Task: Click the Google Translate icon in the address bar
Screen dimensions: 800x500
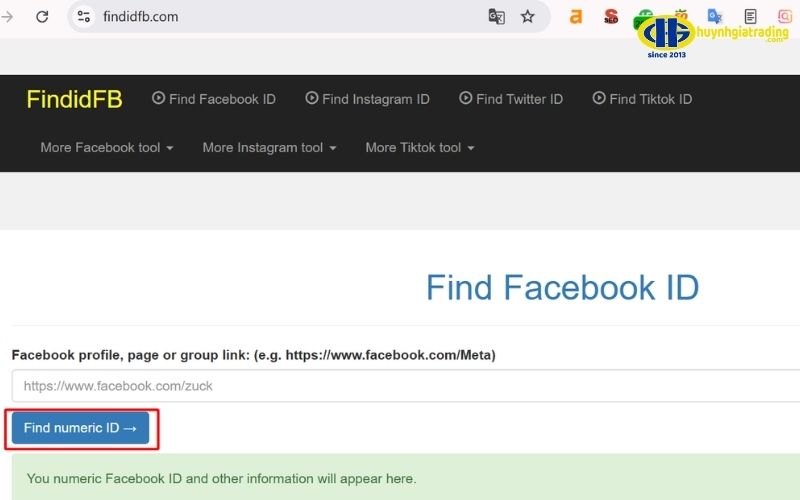Action: tap(496, 17)
